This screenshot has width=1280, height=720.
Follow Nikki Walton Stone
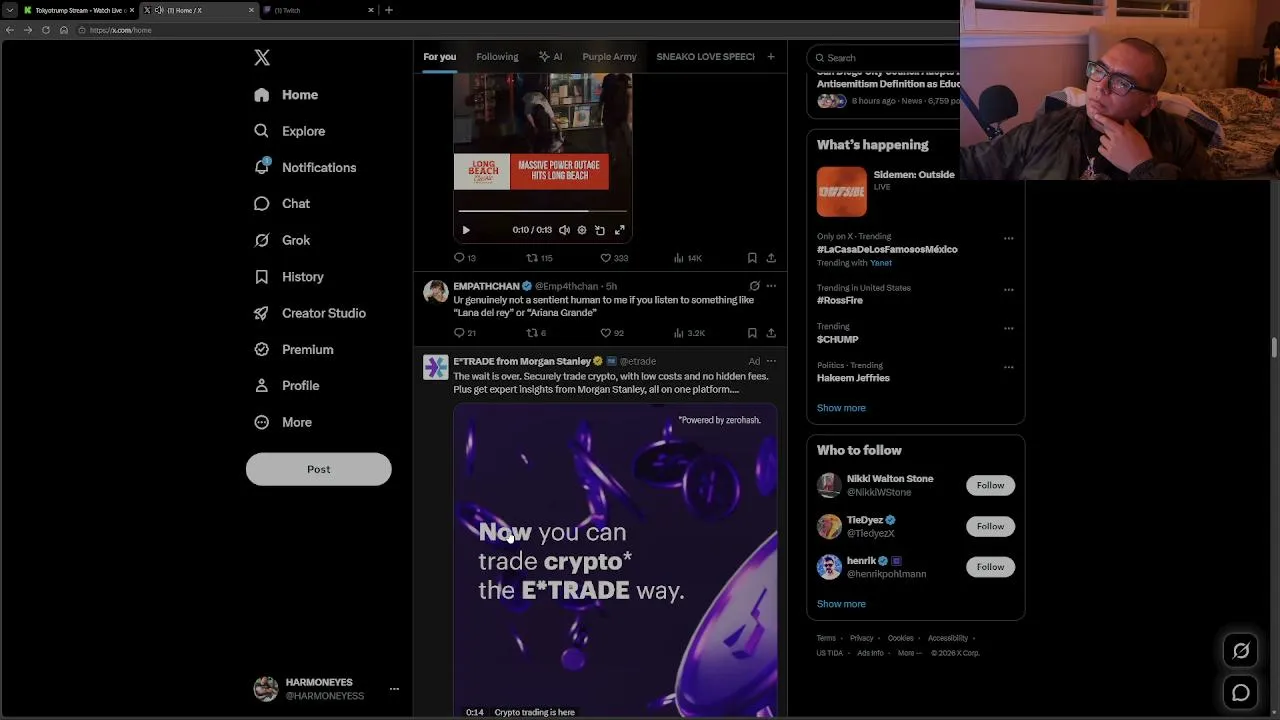(990, 485)
